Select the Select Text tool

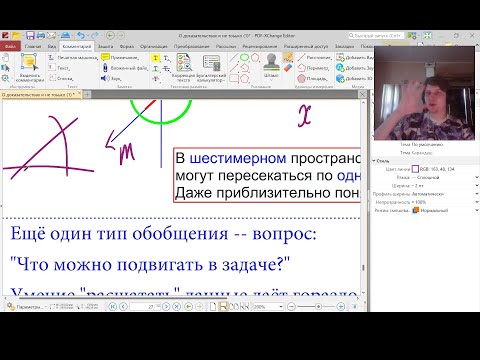(6, 68)
